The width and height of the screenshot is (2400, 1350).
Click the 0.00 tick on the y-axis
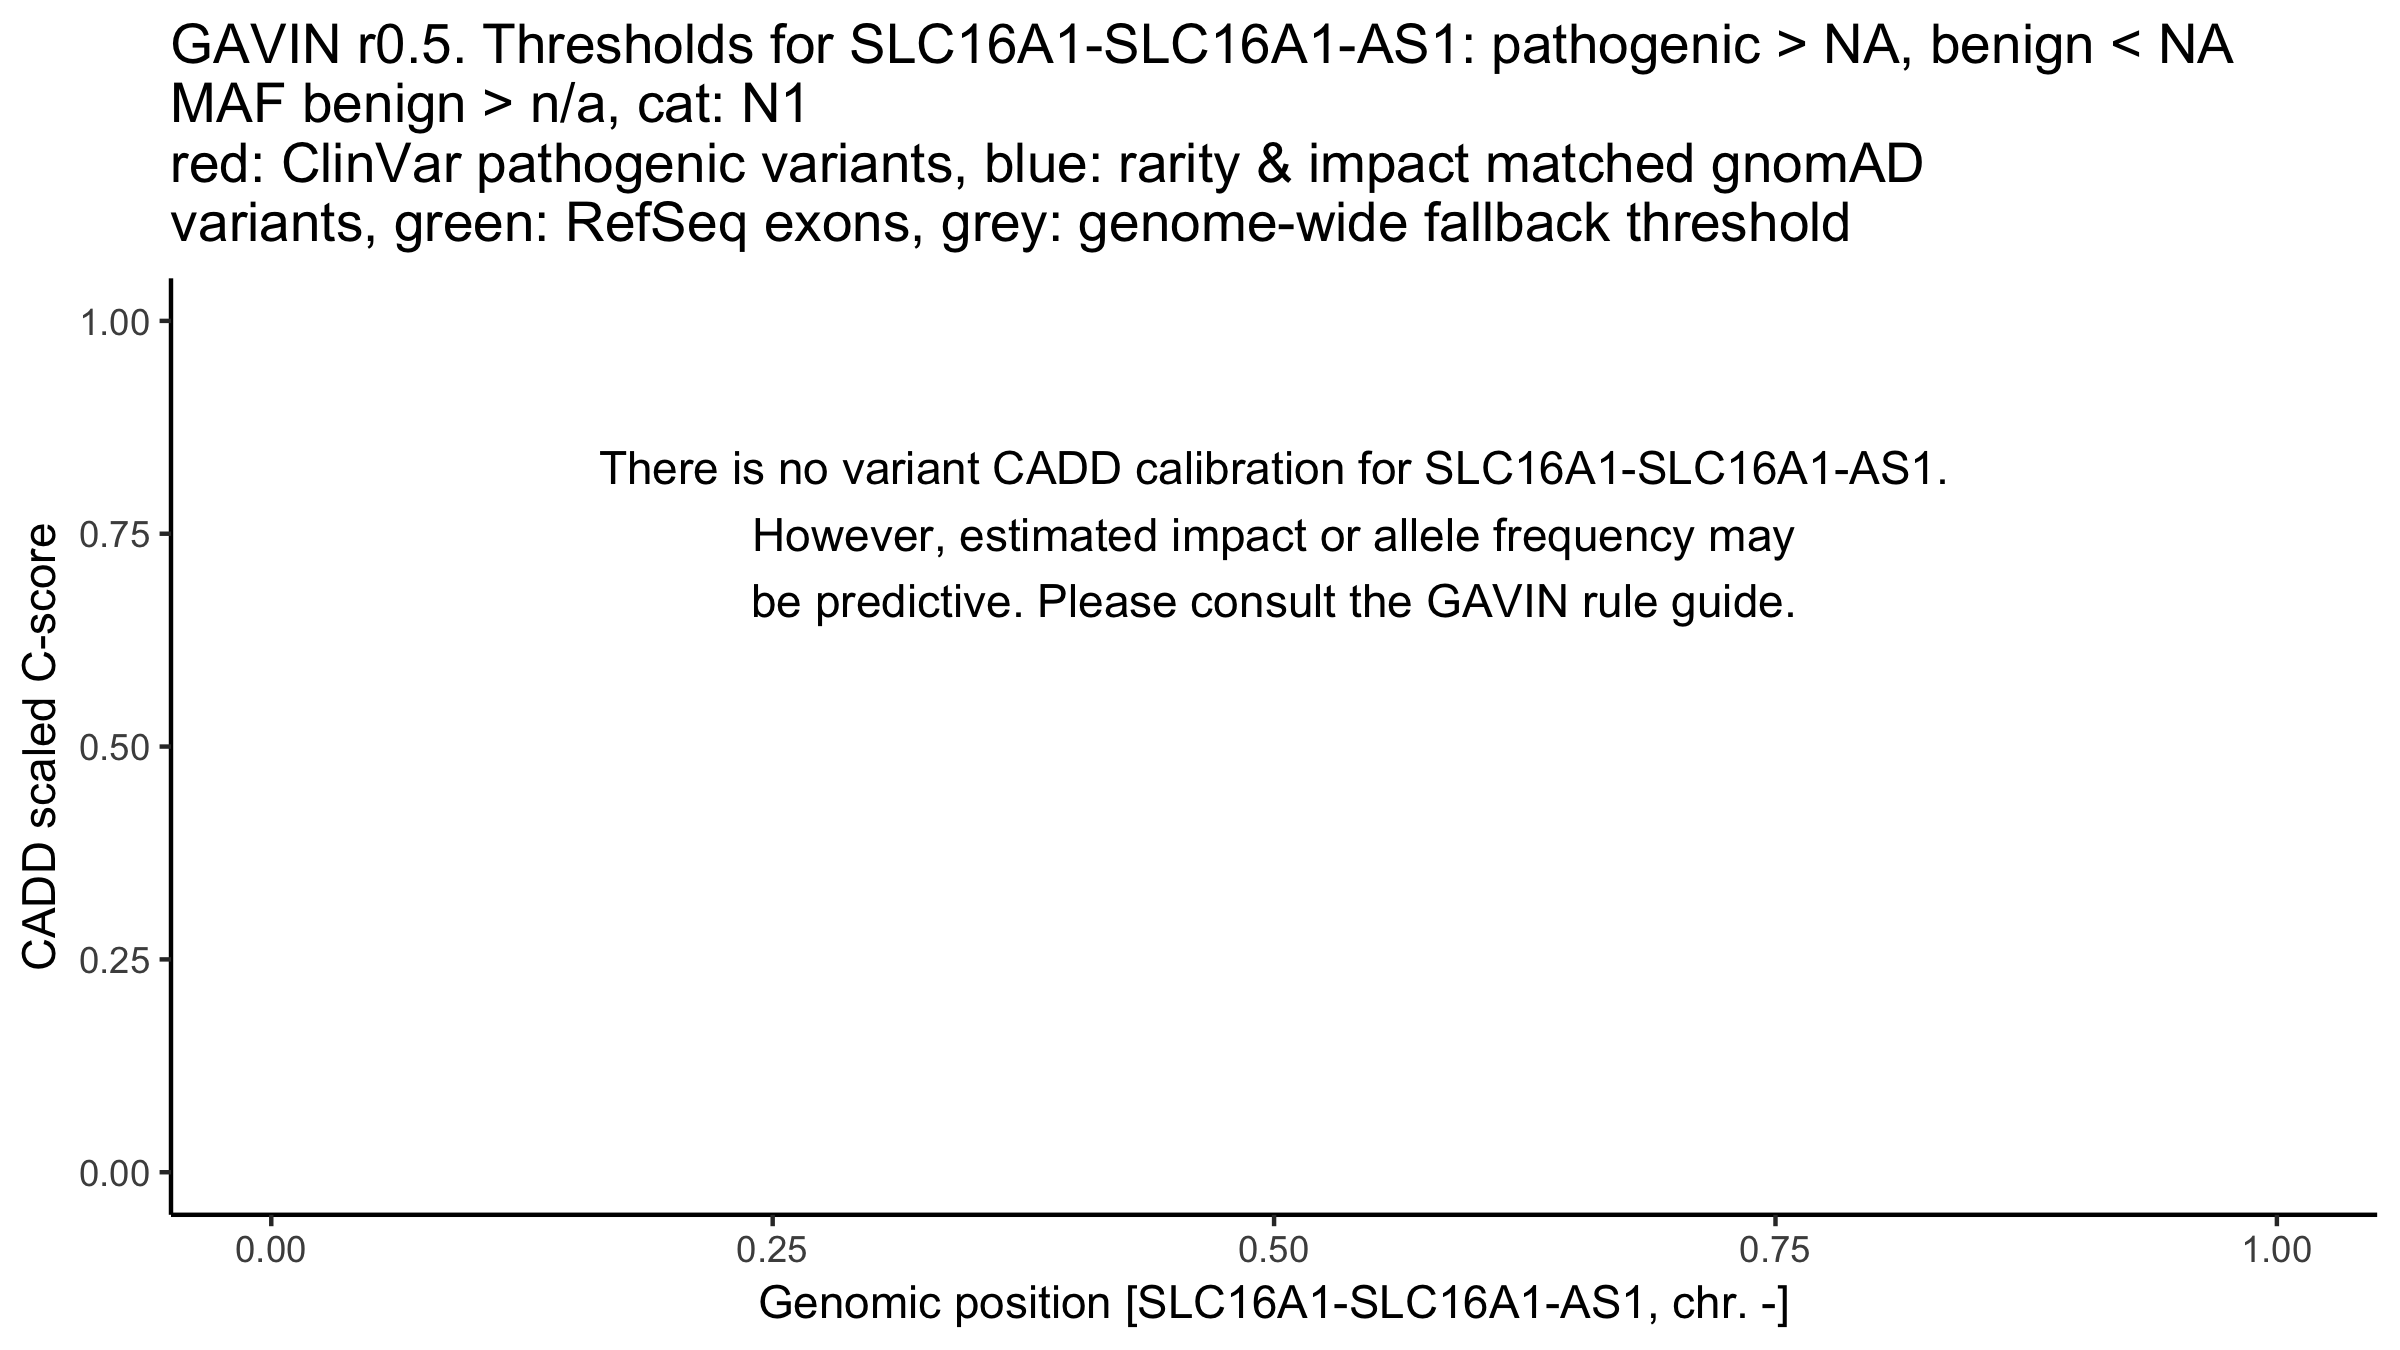(114, 1173)
